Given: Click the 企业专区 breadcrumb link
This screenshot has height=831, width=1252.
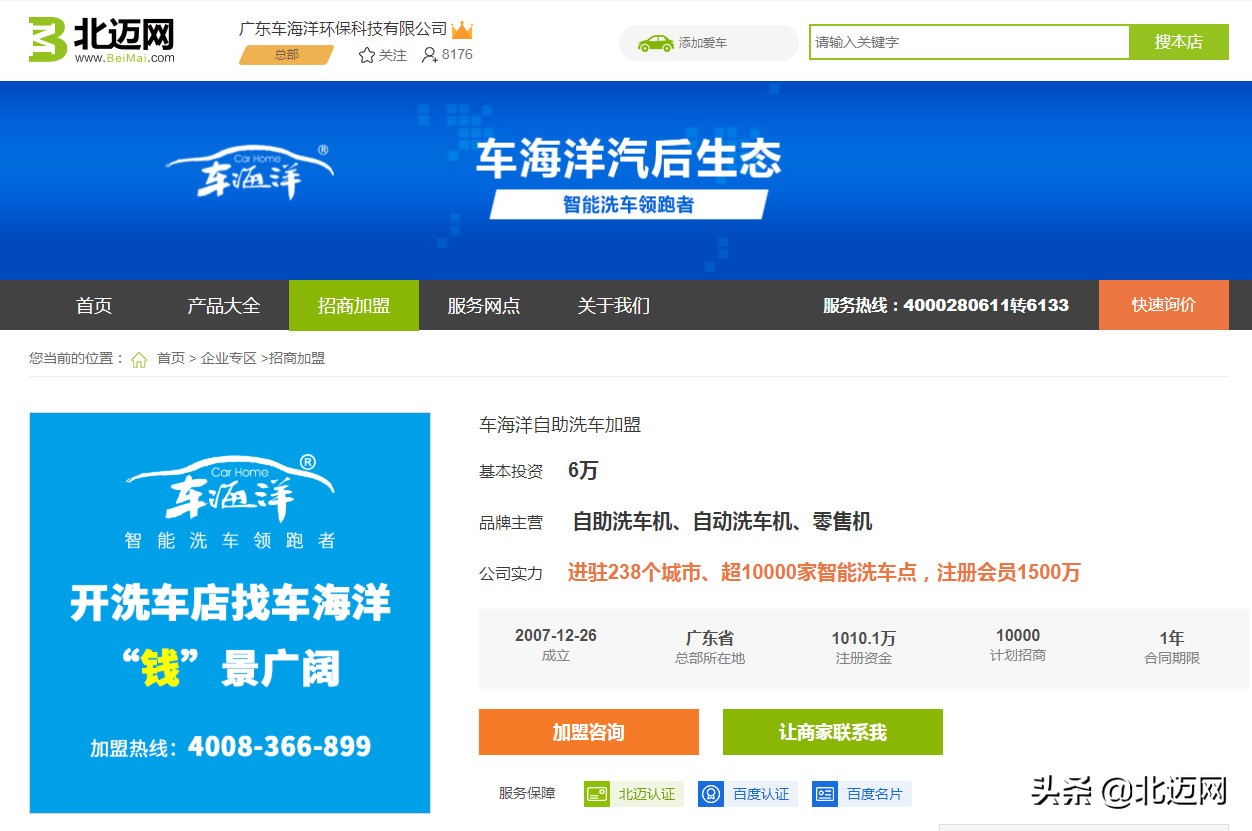Looking at the screenshot, I should 229,357.
